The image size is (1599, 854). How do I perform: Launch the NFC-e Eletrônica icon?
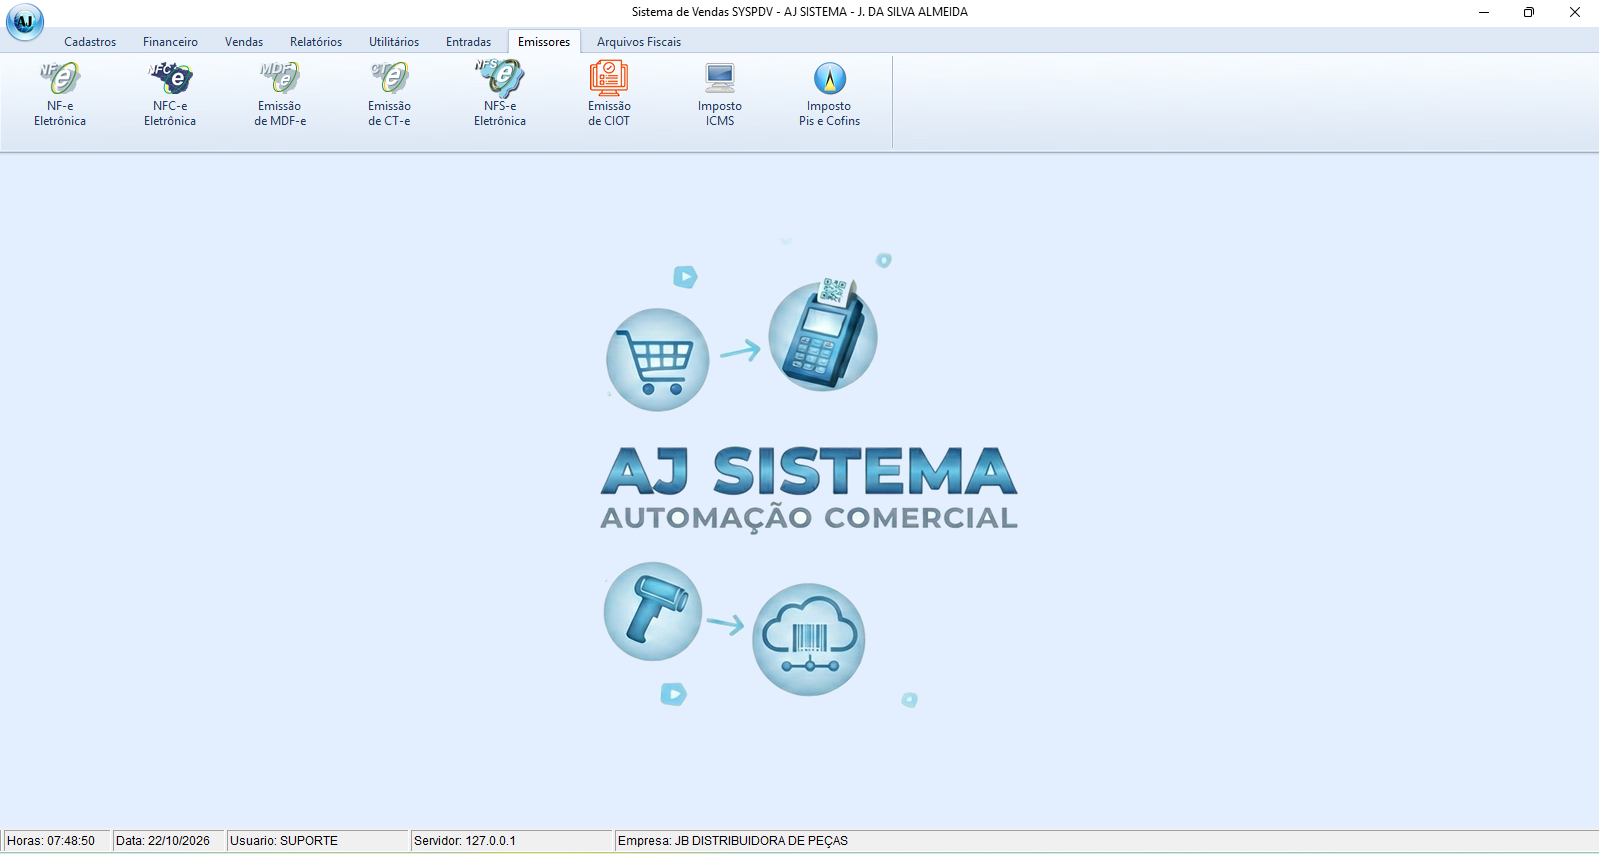pyautogui.click(x=170, y=94)
